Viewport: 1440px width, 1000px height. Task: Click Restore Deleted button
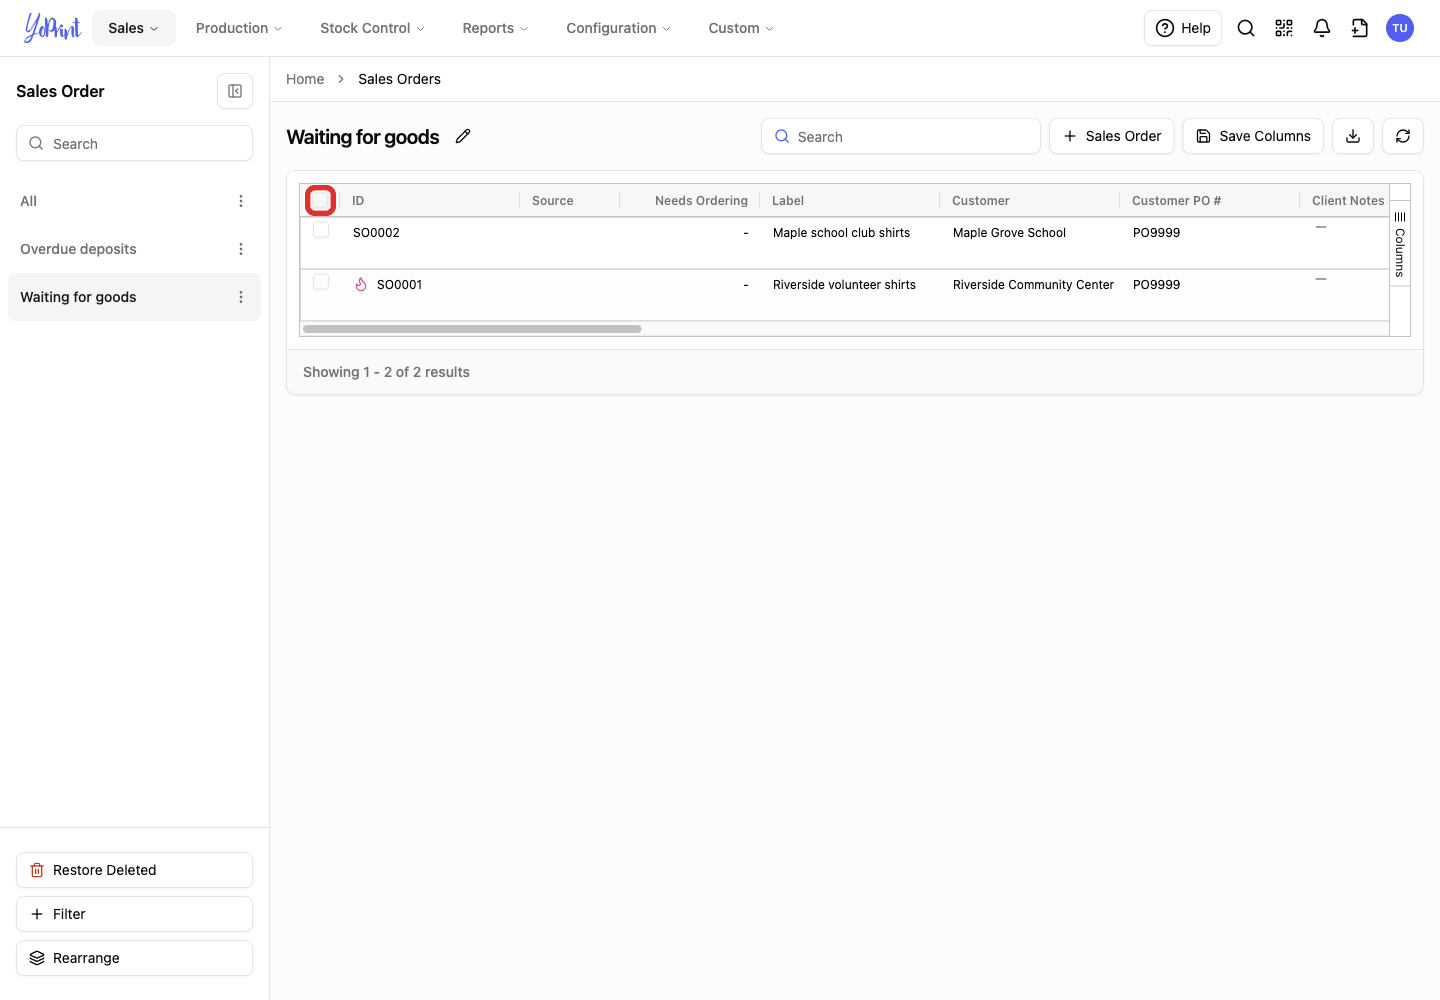(x=134, y=870)
